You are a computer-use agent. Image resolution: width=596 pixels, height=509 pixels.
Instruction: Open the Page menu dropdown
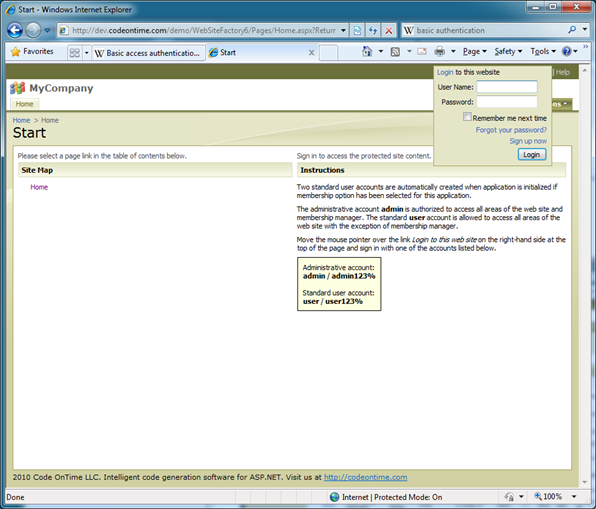pos(474,51)
